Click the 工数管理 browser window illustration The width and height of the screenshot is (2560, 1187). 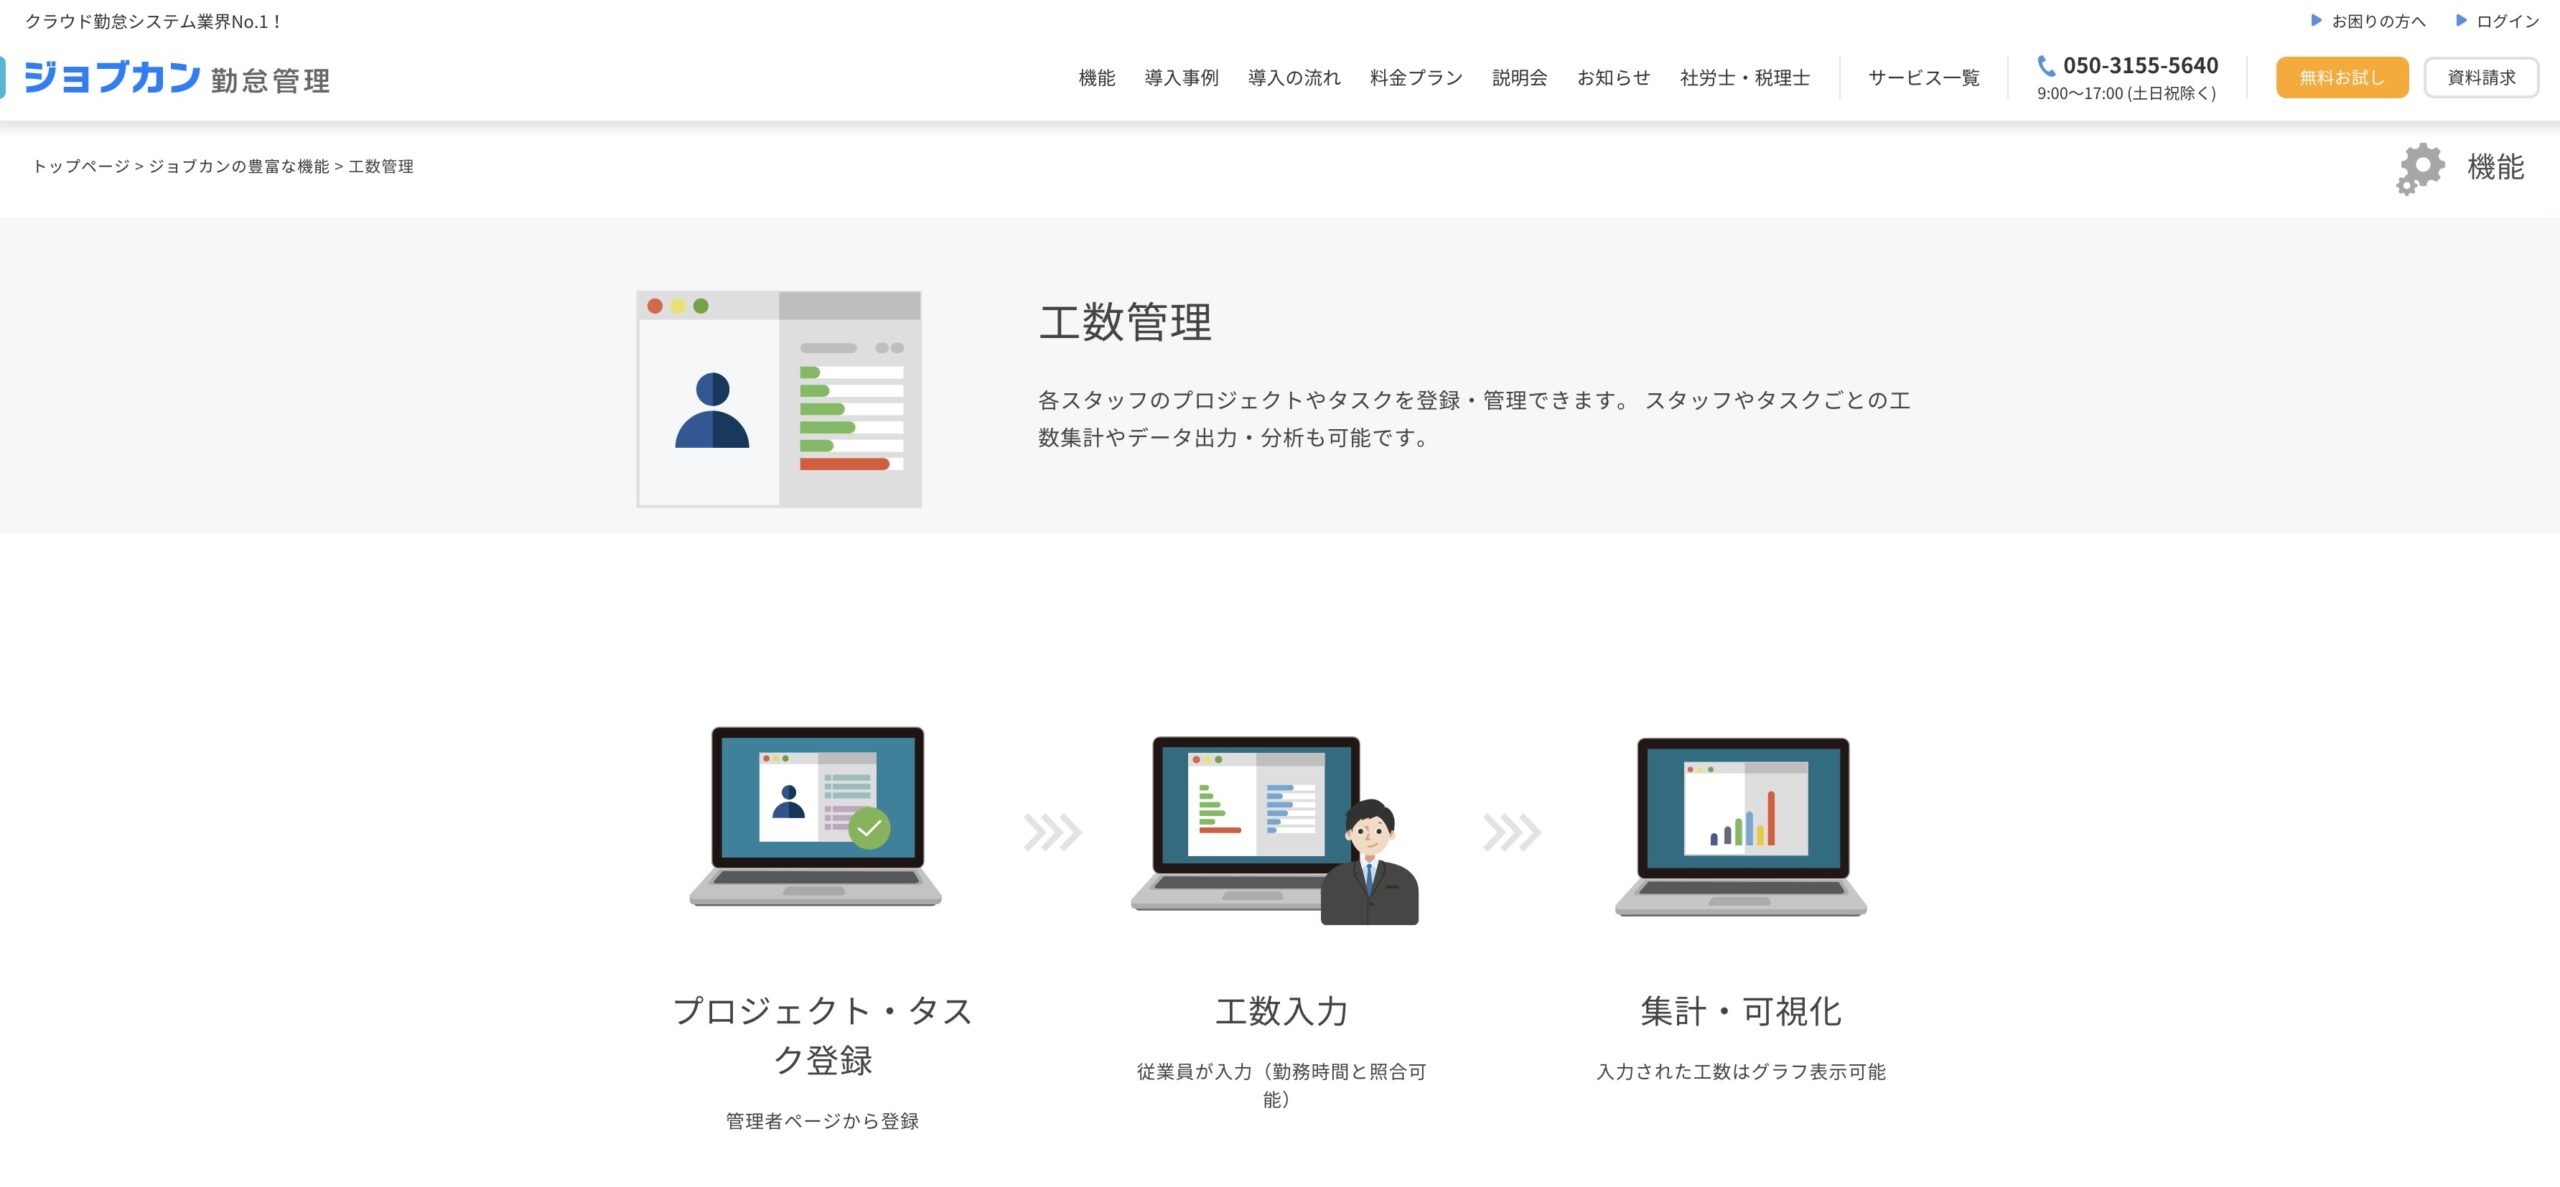coord(779,399)
